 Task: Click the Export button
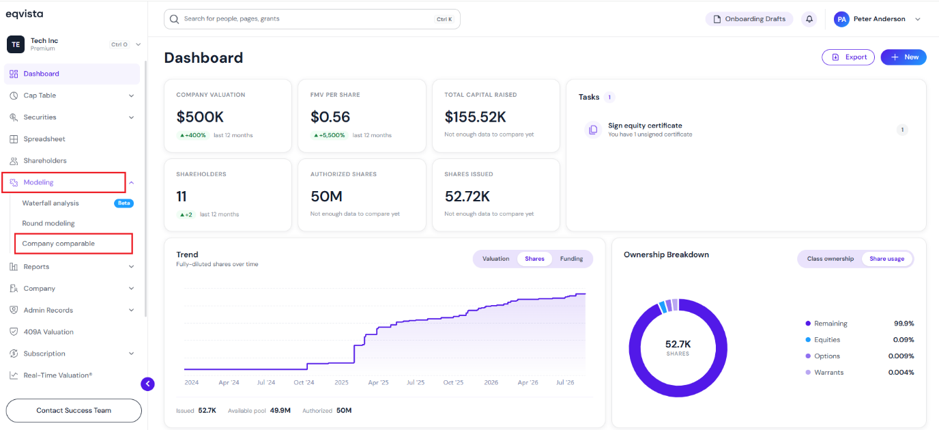(x=848, y=57)
